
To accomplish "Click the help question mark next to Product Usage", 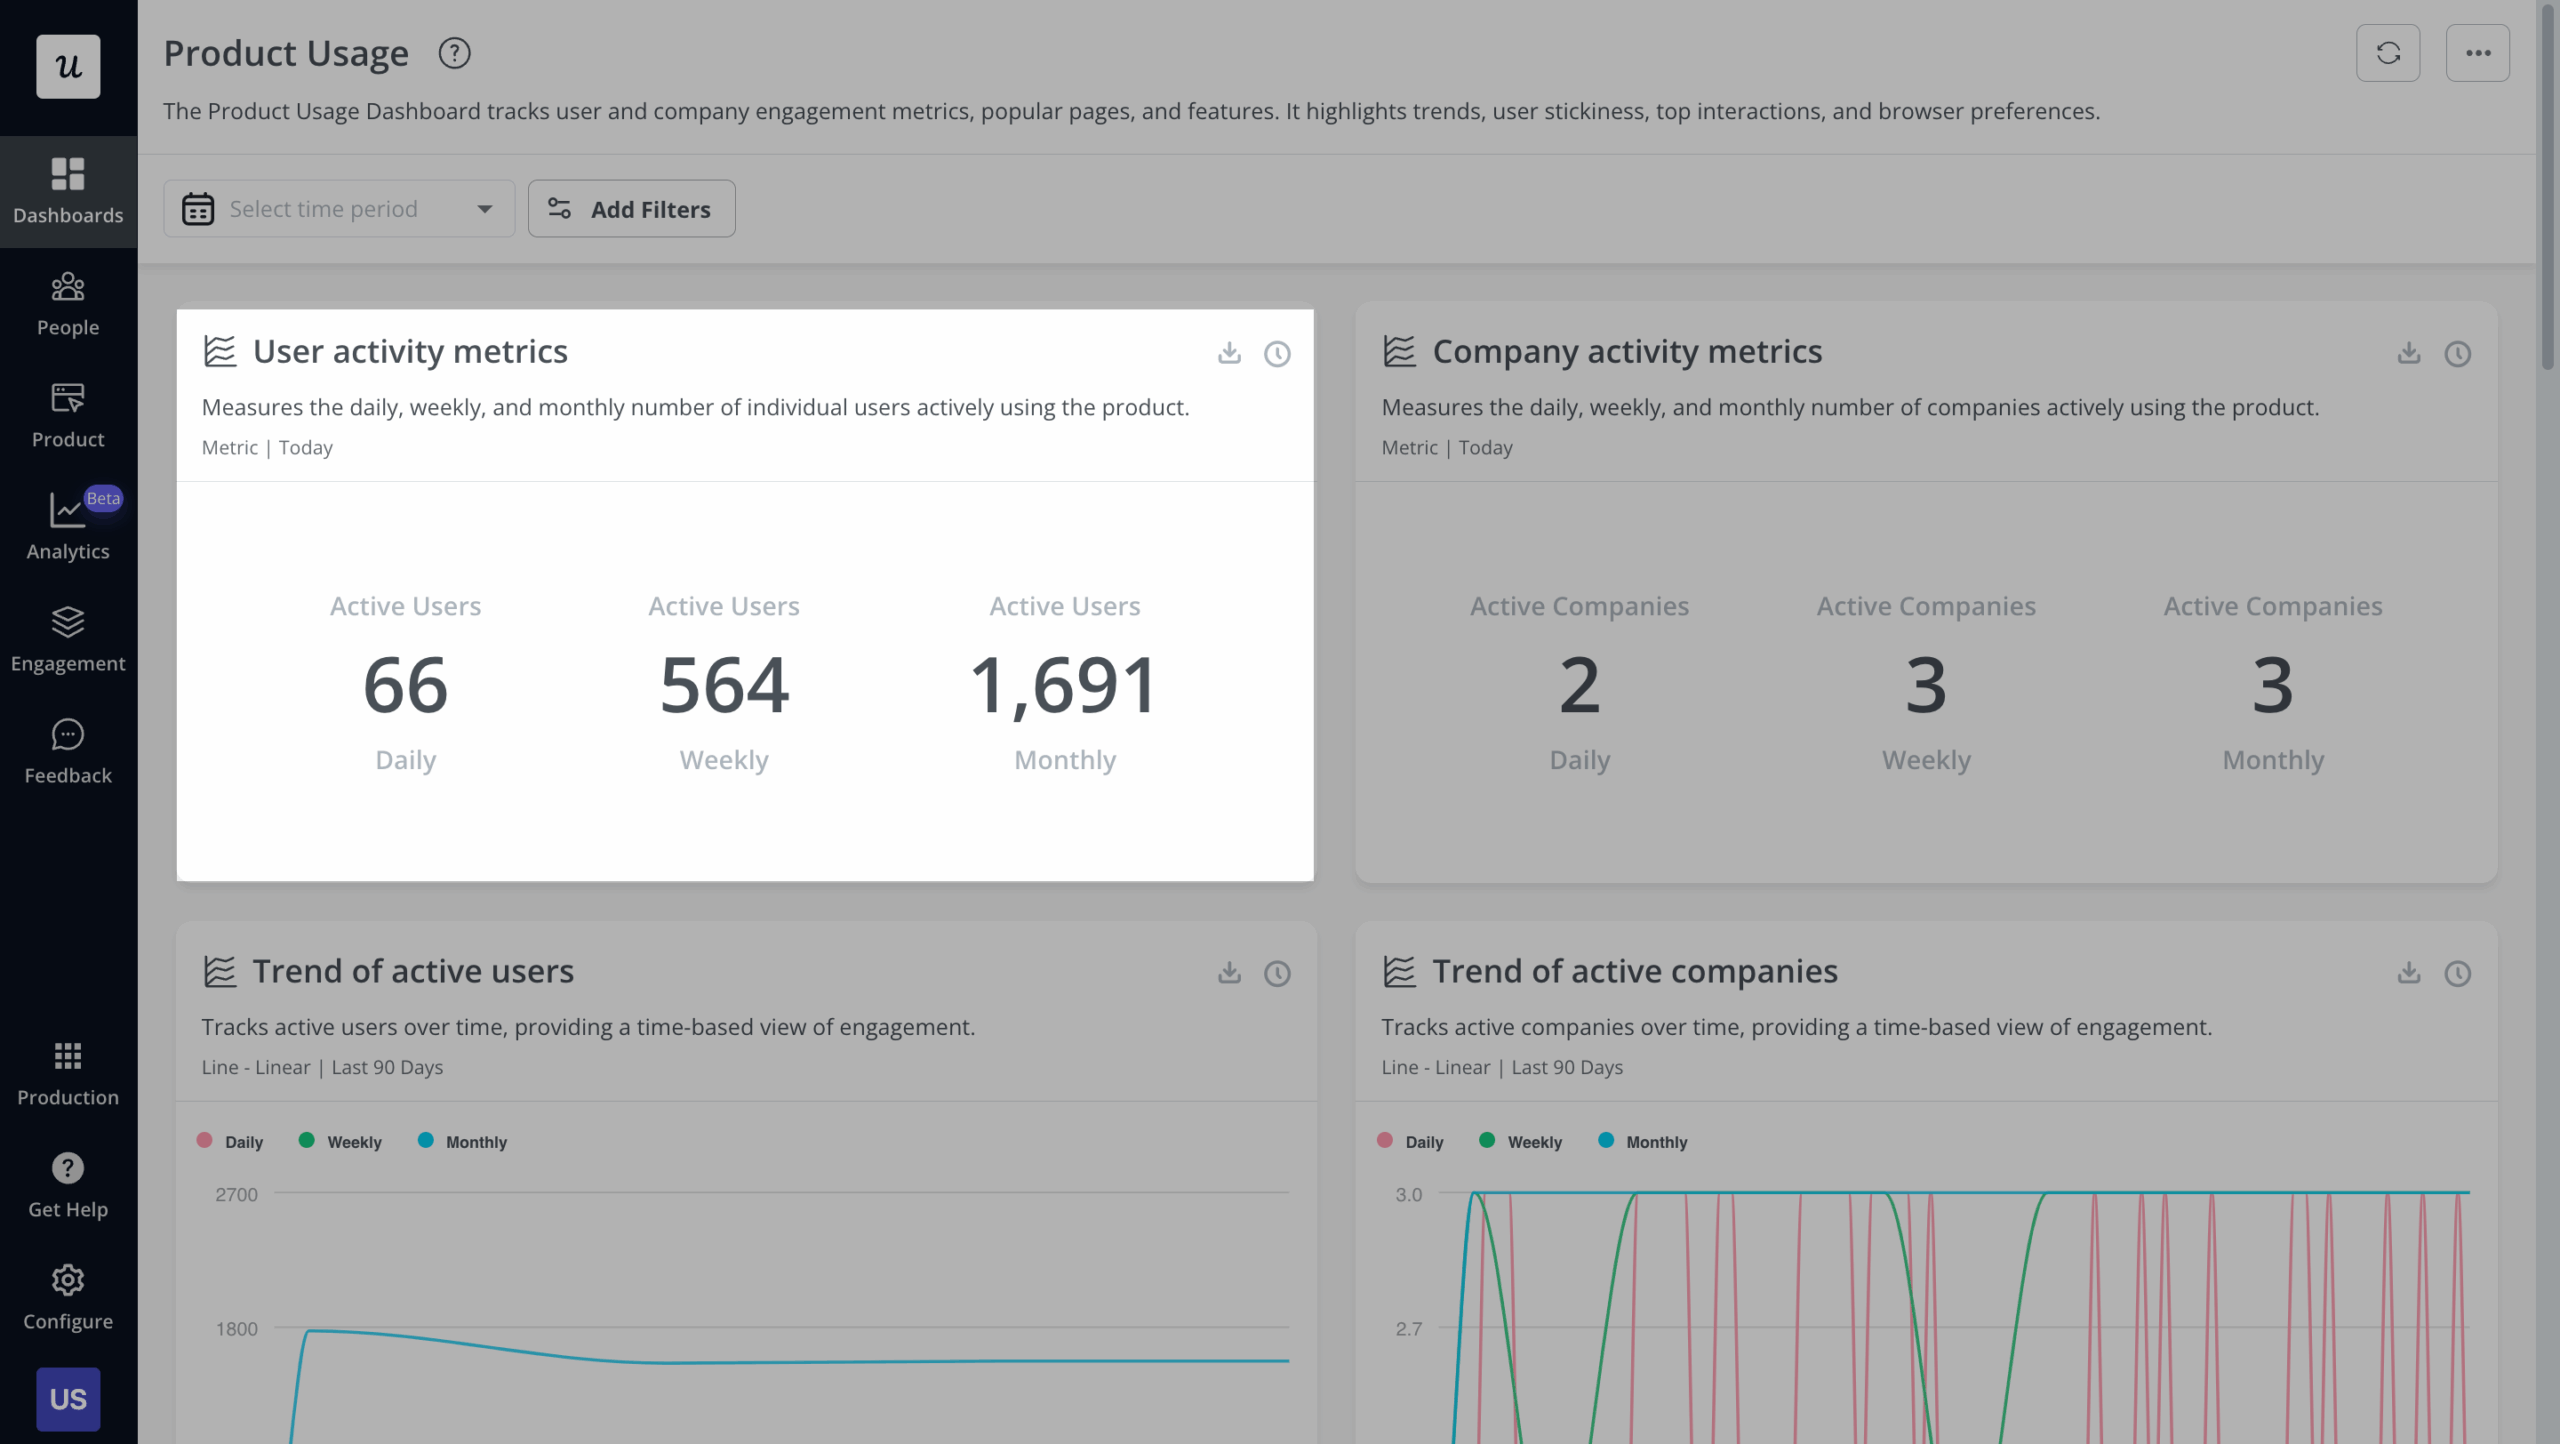I will (x=454, y=53).
